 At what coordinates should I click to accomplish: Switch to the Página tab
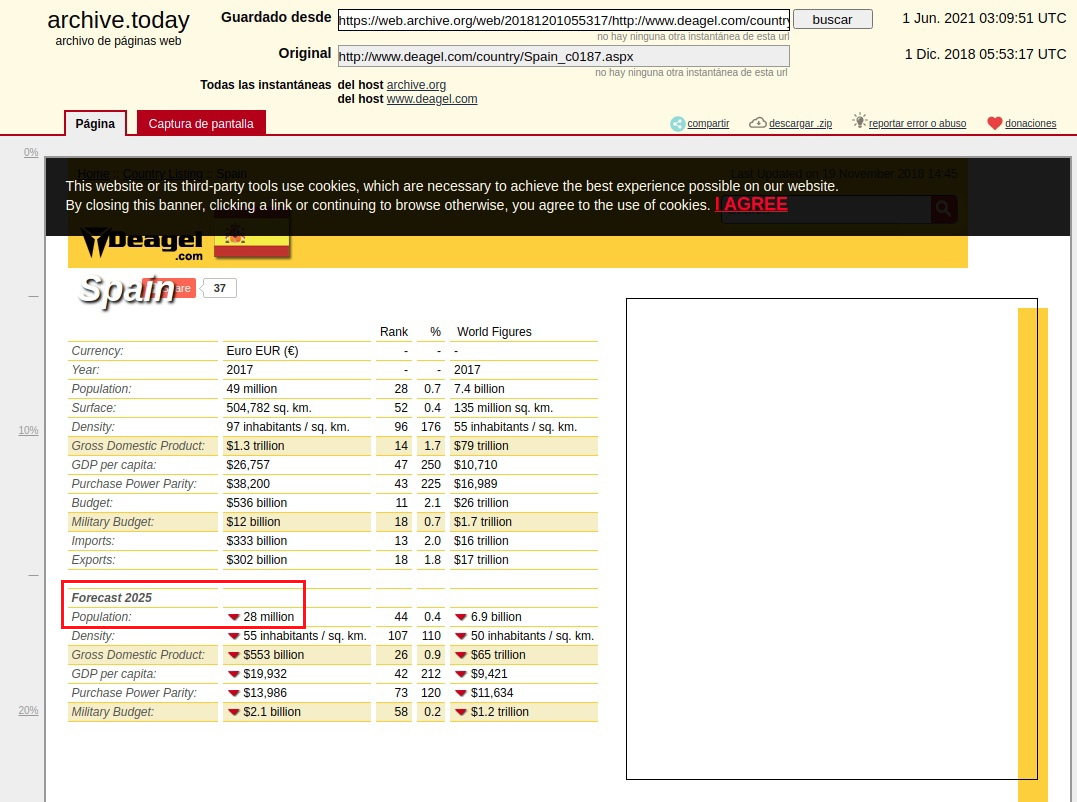coord(95,124)
